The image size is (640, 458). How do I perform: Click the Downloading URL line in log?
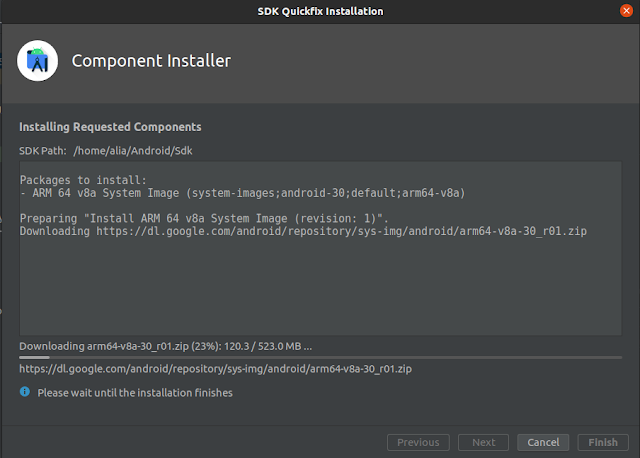pyautogui.click(x=303, y=231)
